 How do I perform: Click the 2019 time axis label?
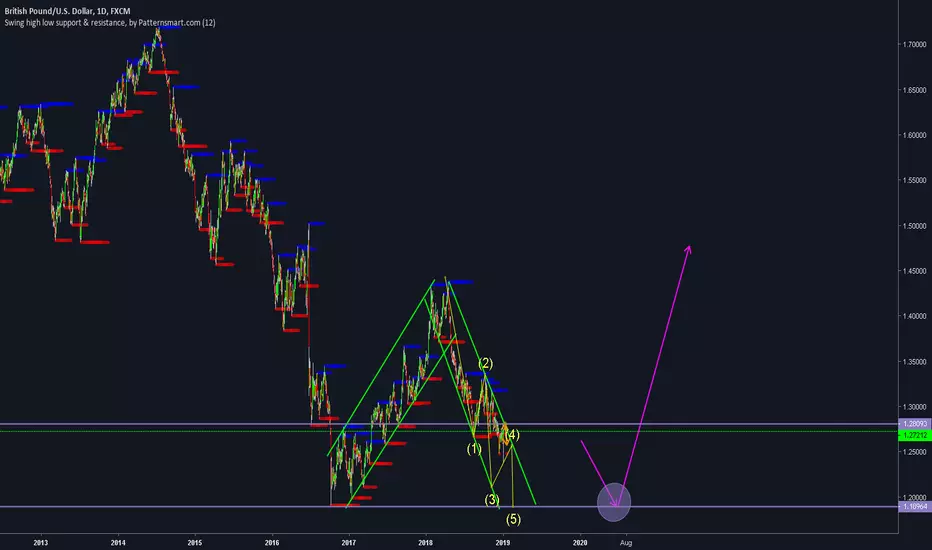coord(503,542)
